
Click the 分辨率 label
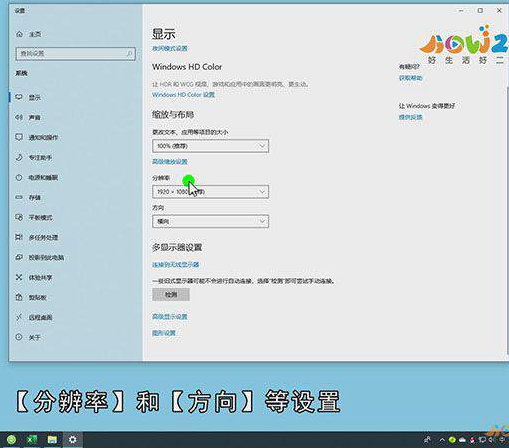tap(161, 178)
